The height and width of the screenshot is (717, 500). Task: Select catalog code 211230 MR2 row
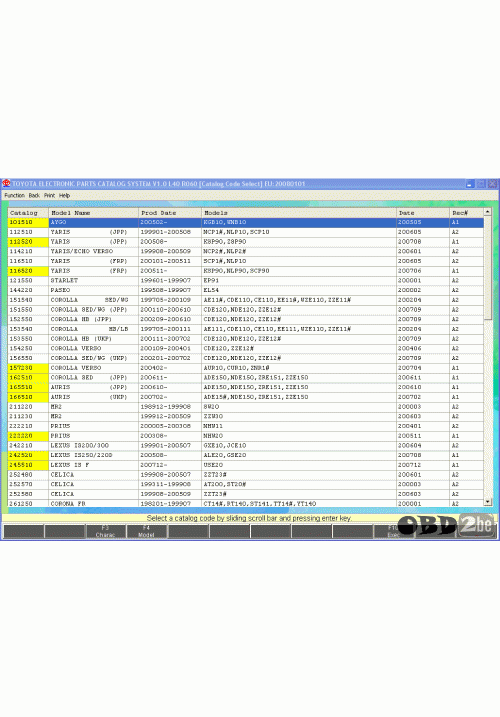click(246, 417)
